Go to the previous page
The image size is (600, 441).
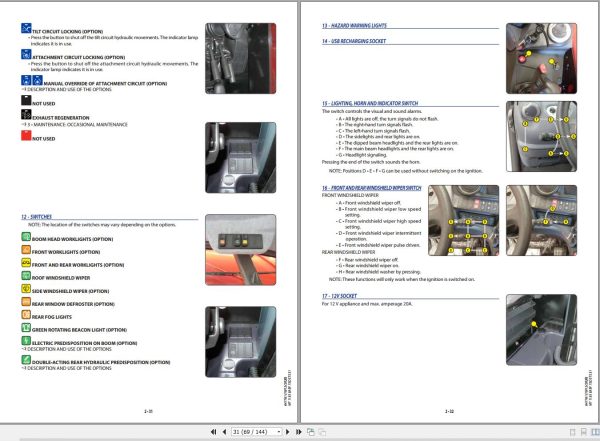[x=224, y=432]
